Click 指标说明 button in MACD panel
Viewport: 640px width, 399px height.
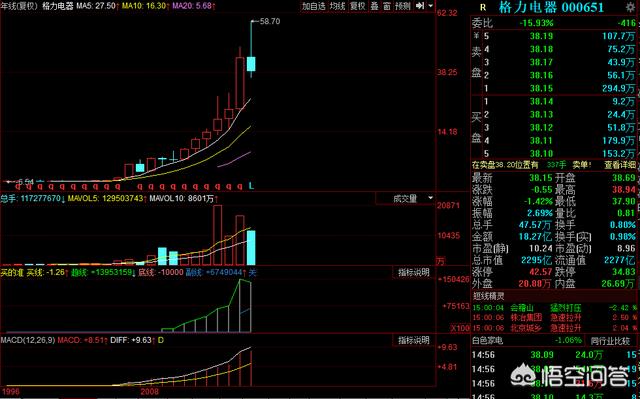(413, 340)
